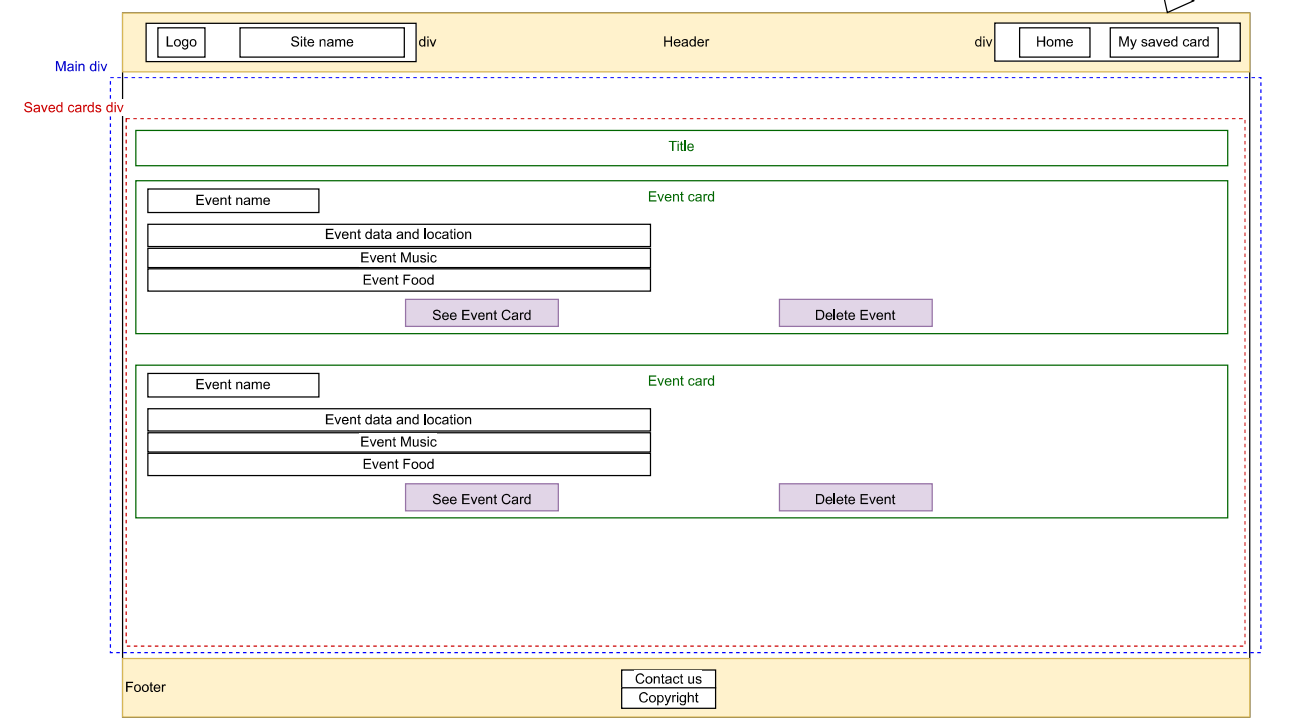This screenshot has width=1307, height=722.
Task: Click Event Food in the second card
Action: pyautogui.click(x=399, y=464)
